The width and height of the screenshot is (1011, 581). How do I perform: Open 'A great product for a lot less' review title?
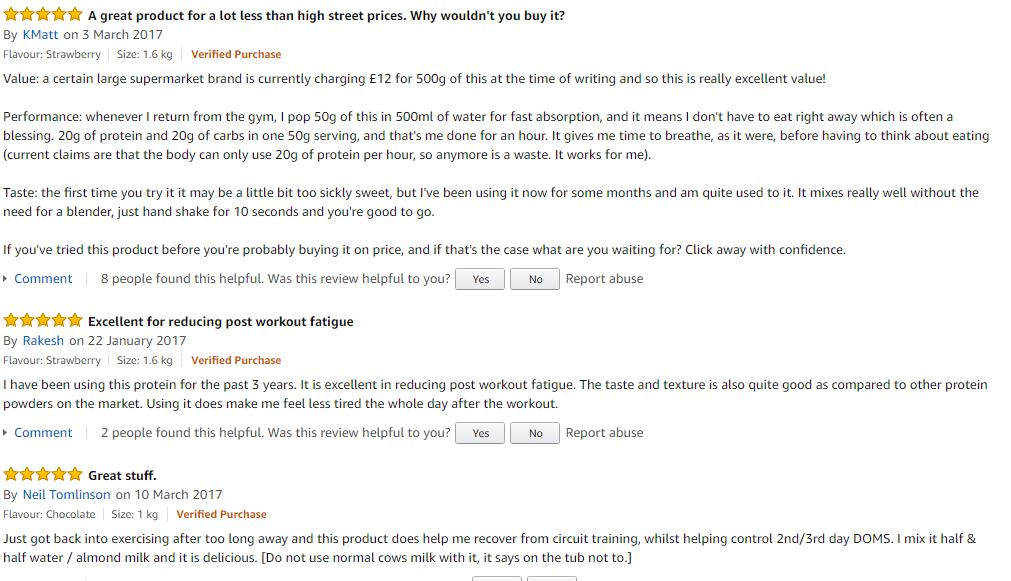[x=326, y=15]
